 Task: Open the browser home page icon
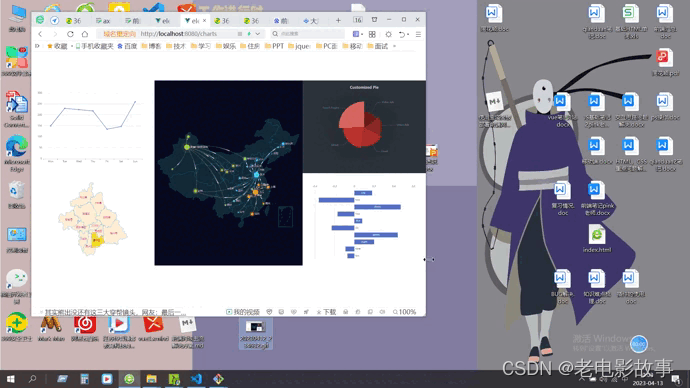click(85, 34)
